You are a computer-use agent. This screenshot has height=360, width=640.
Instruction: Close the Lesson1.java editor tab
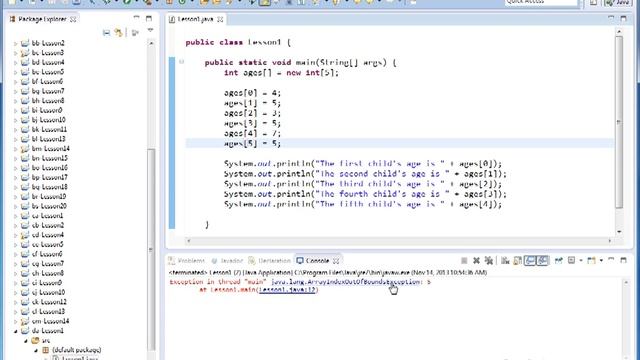coord(220,19)
